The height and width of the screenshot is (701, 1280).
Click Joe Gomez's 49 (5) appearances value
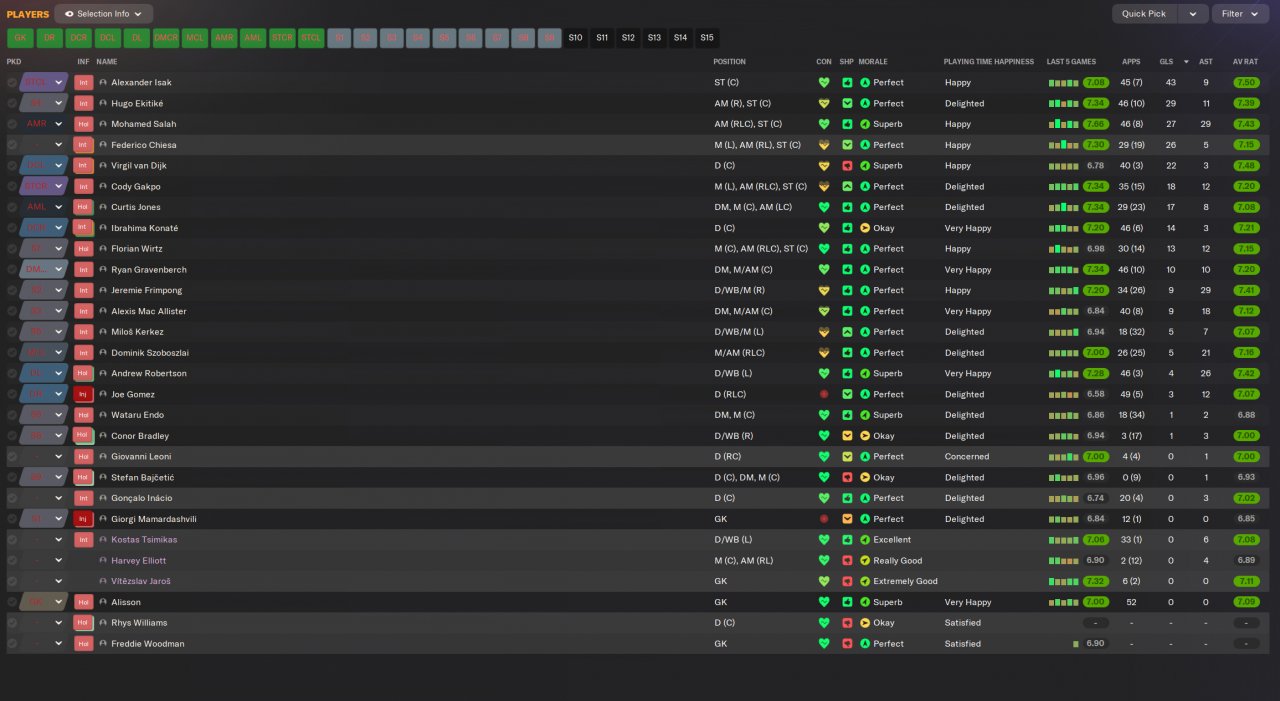pyautogui.click(x=1131, y=394)
